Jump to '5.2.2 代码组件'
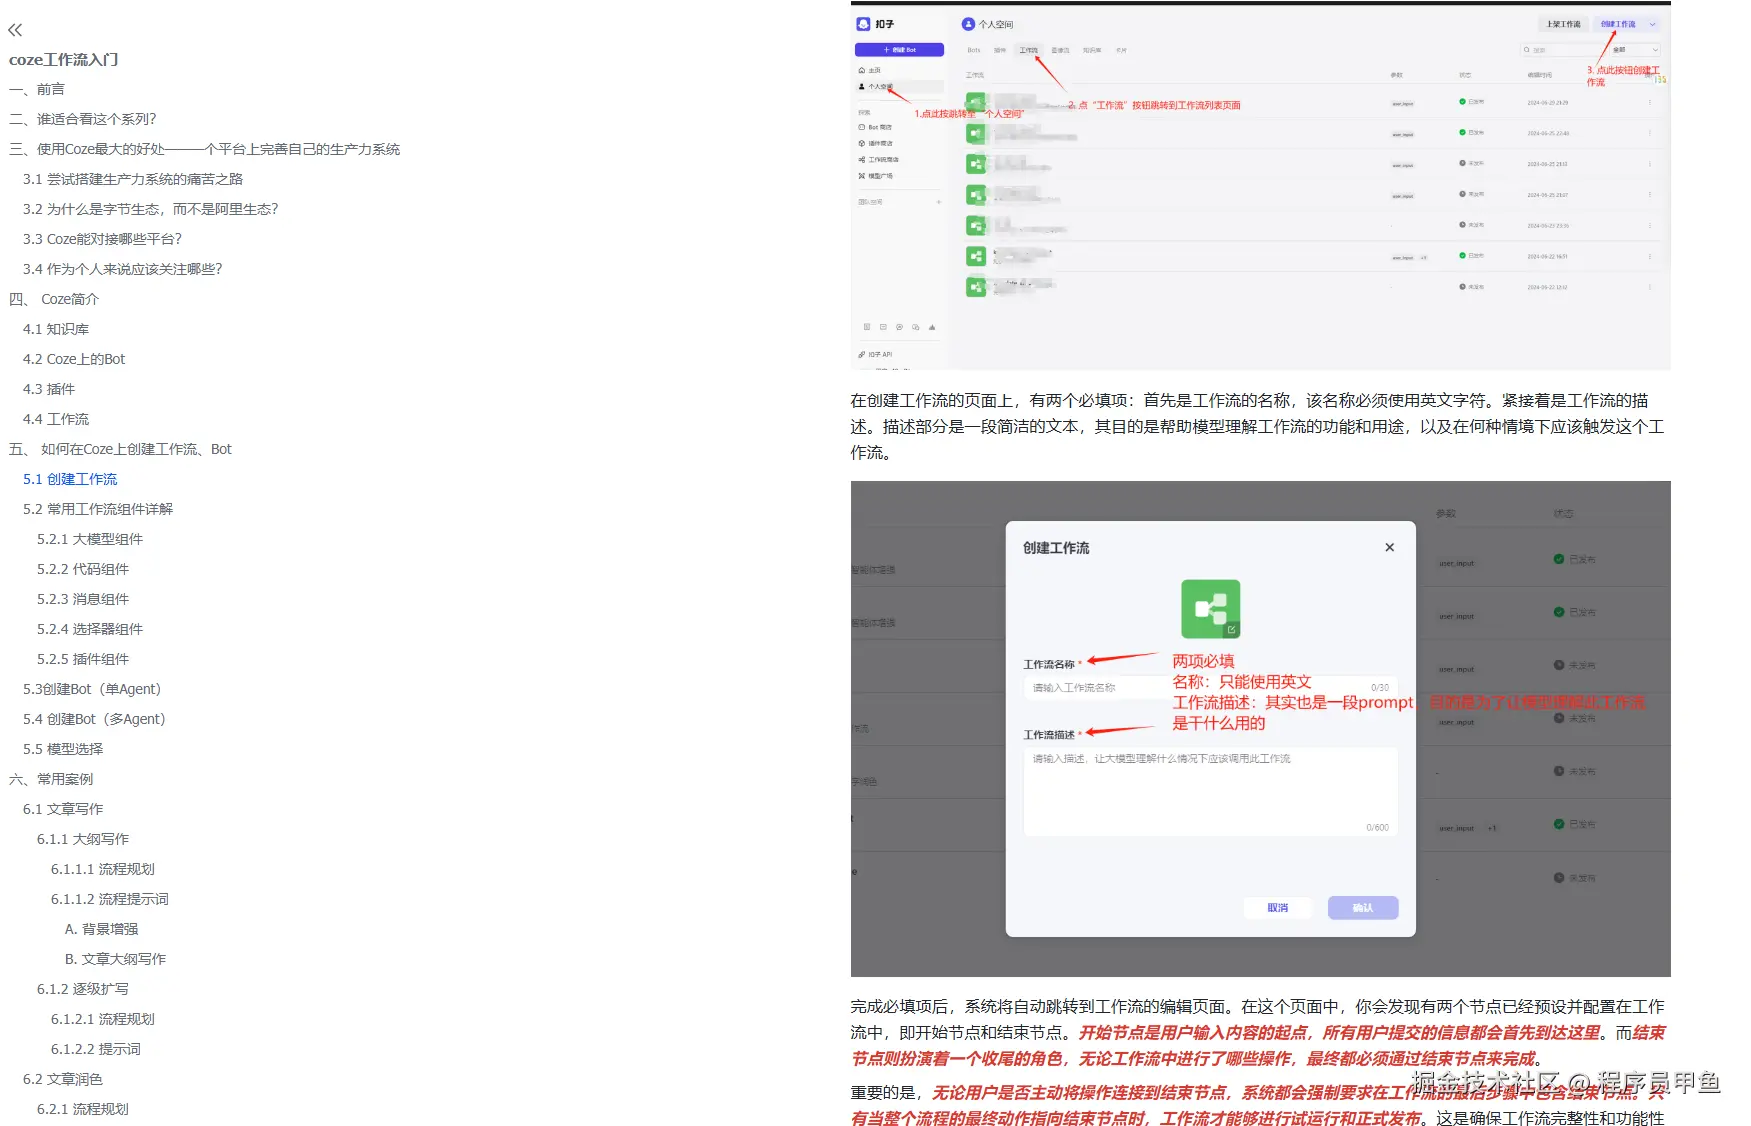This screenshot has height=1126, width=1751. pos(83,569)
